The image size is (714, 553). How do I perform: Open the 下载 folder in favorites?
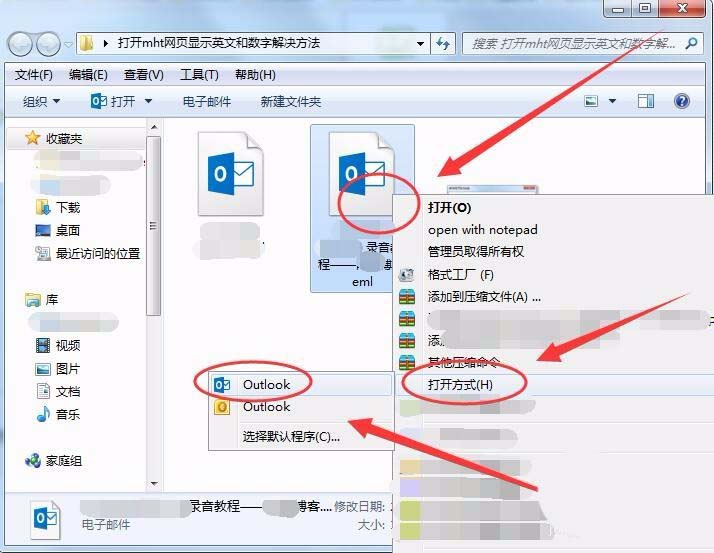click(68, 207)
